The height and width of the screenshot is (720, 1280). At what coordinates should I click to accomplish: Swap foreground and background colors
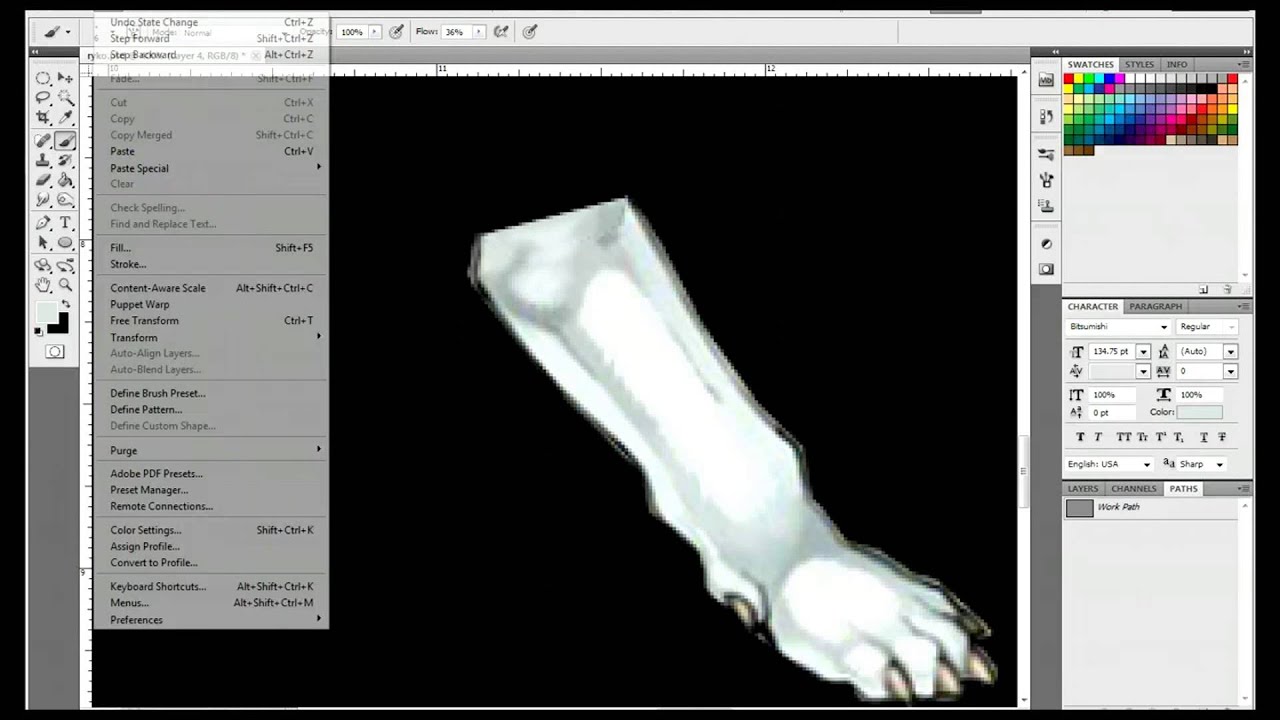(x=66, y=305)
